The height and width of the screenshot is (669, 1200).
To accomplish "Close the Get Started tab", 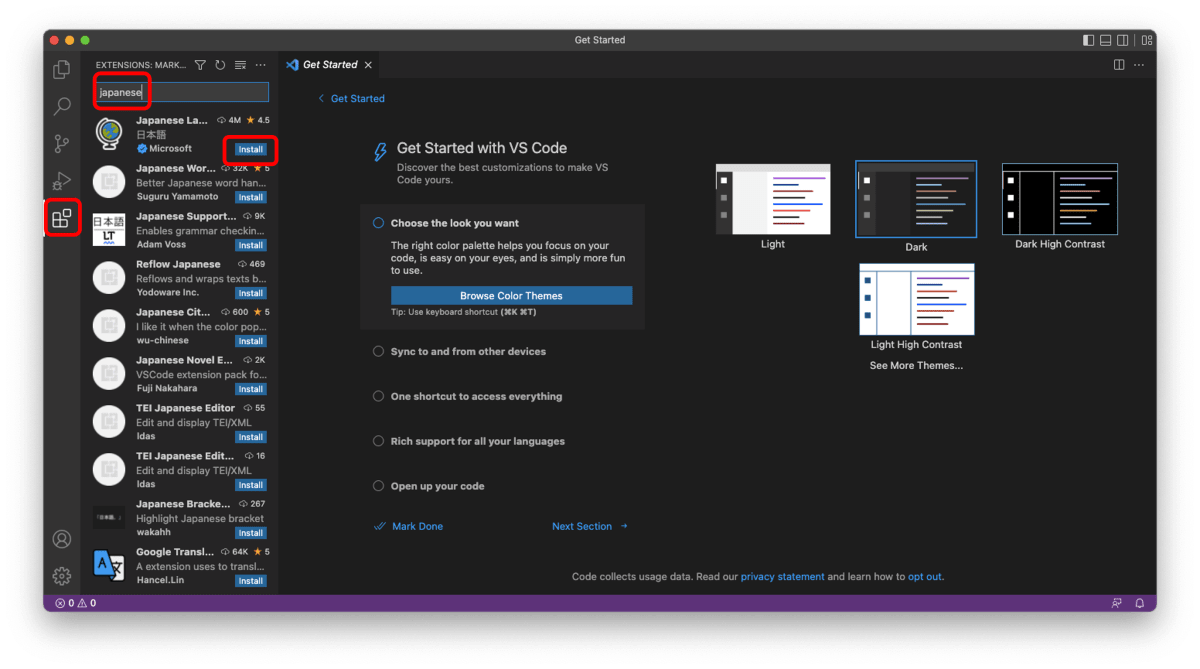I will pyautogui.click(x=368, y=65).
